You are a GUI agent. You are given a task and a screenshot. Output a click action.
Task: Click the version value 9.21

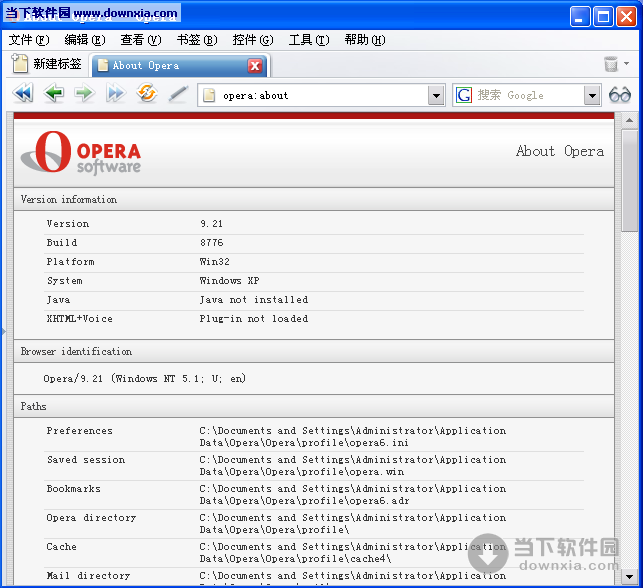click(212, 224)
